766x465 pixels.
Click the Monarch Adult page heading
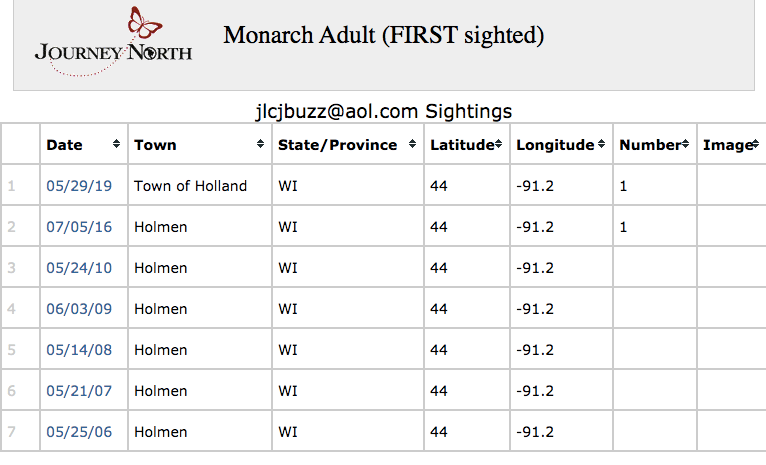pos(383,36)
